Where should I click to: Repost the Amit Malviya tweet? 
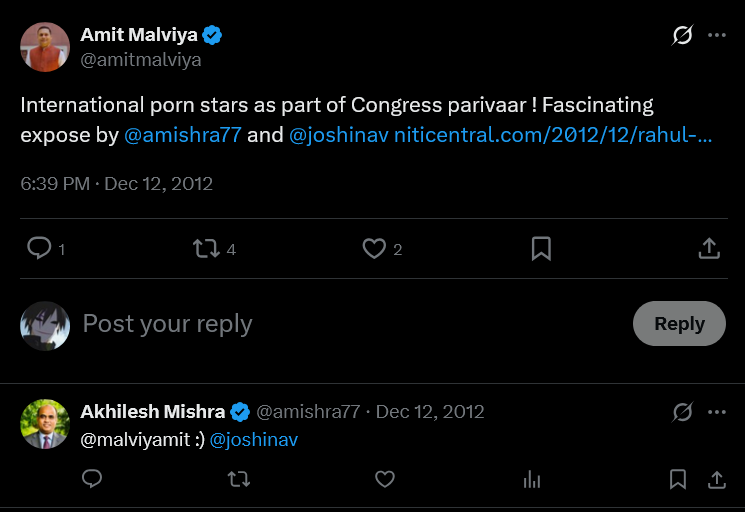(206, 248)
